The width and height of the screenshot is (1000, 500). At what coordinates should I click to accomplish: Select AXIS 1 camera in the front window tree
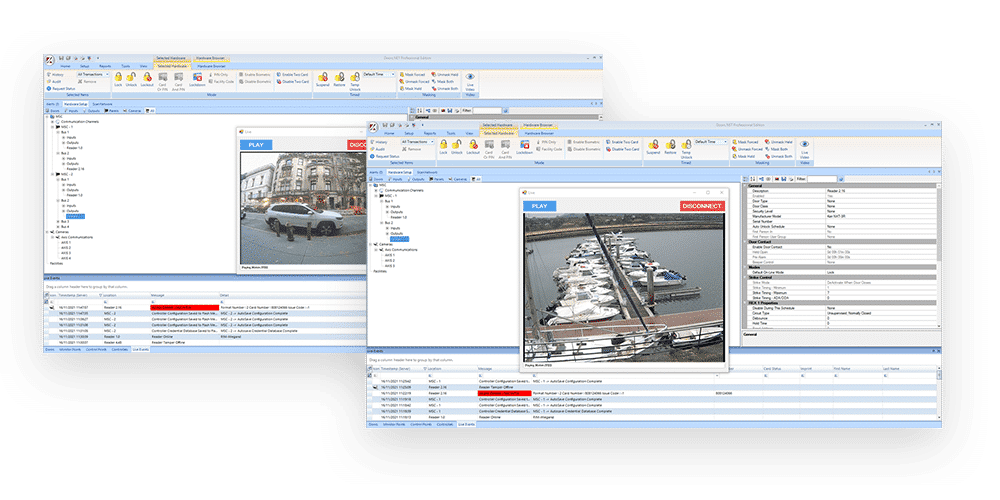click(391, 255)
